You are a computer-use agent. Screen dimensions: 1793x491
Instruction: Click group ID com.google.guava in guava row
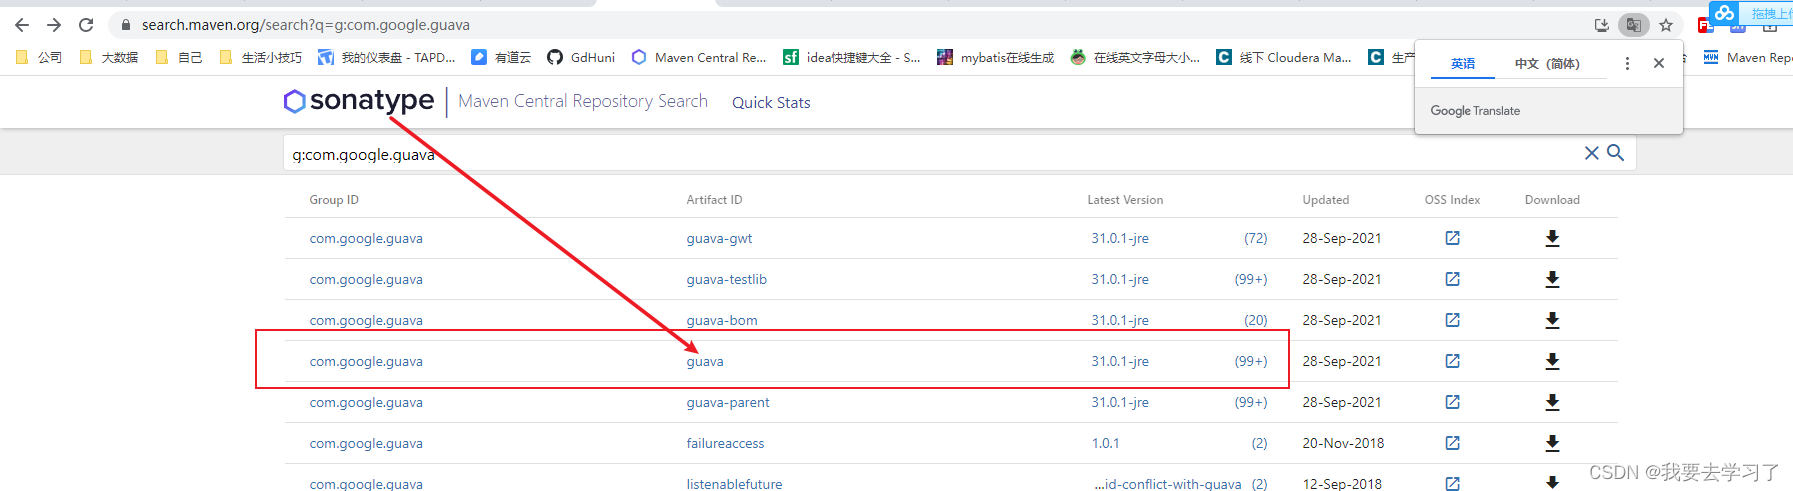coord(366,361)
